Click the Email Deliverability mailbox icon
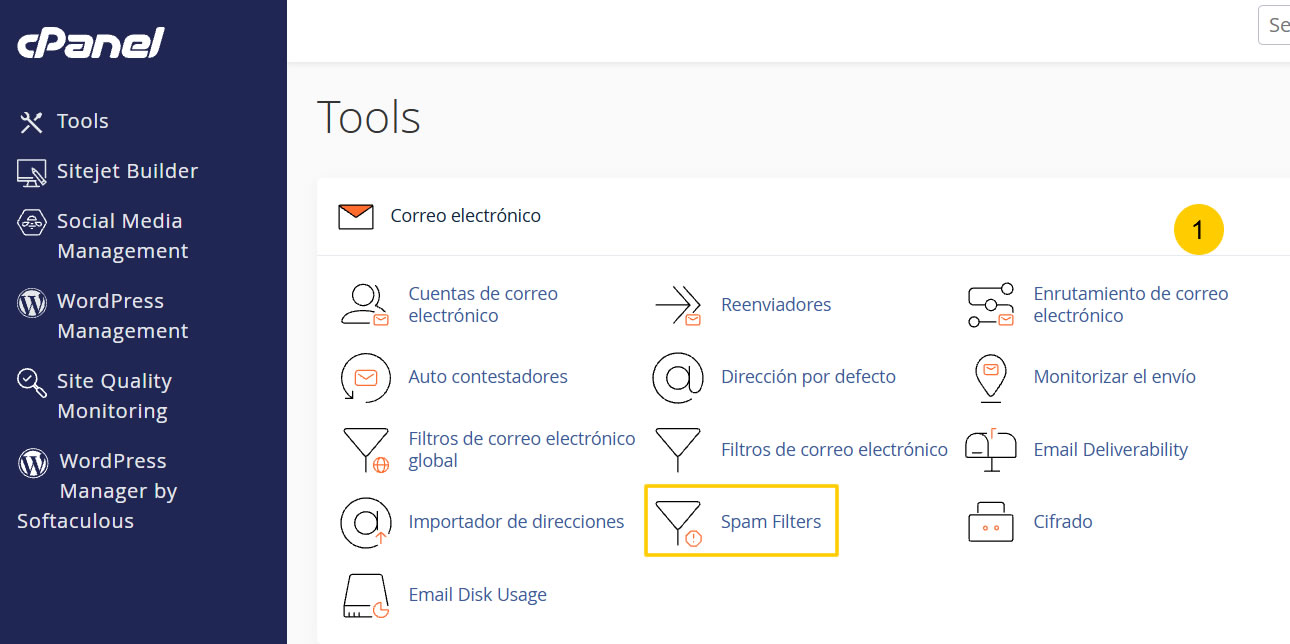Screen dimensions: 1290x644 point(991,450)
